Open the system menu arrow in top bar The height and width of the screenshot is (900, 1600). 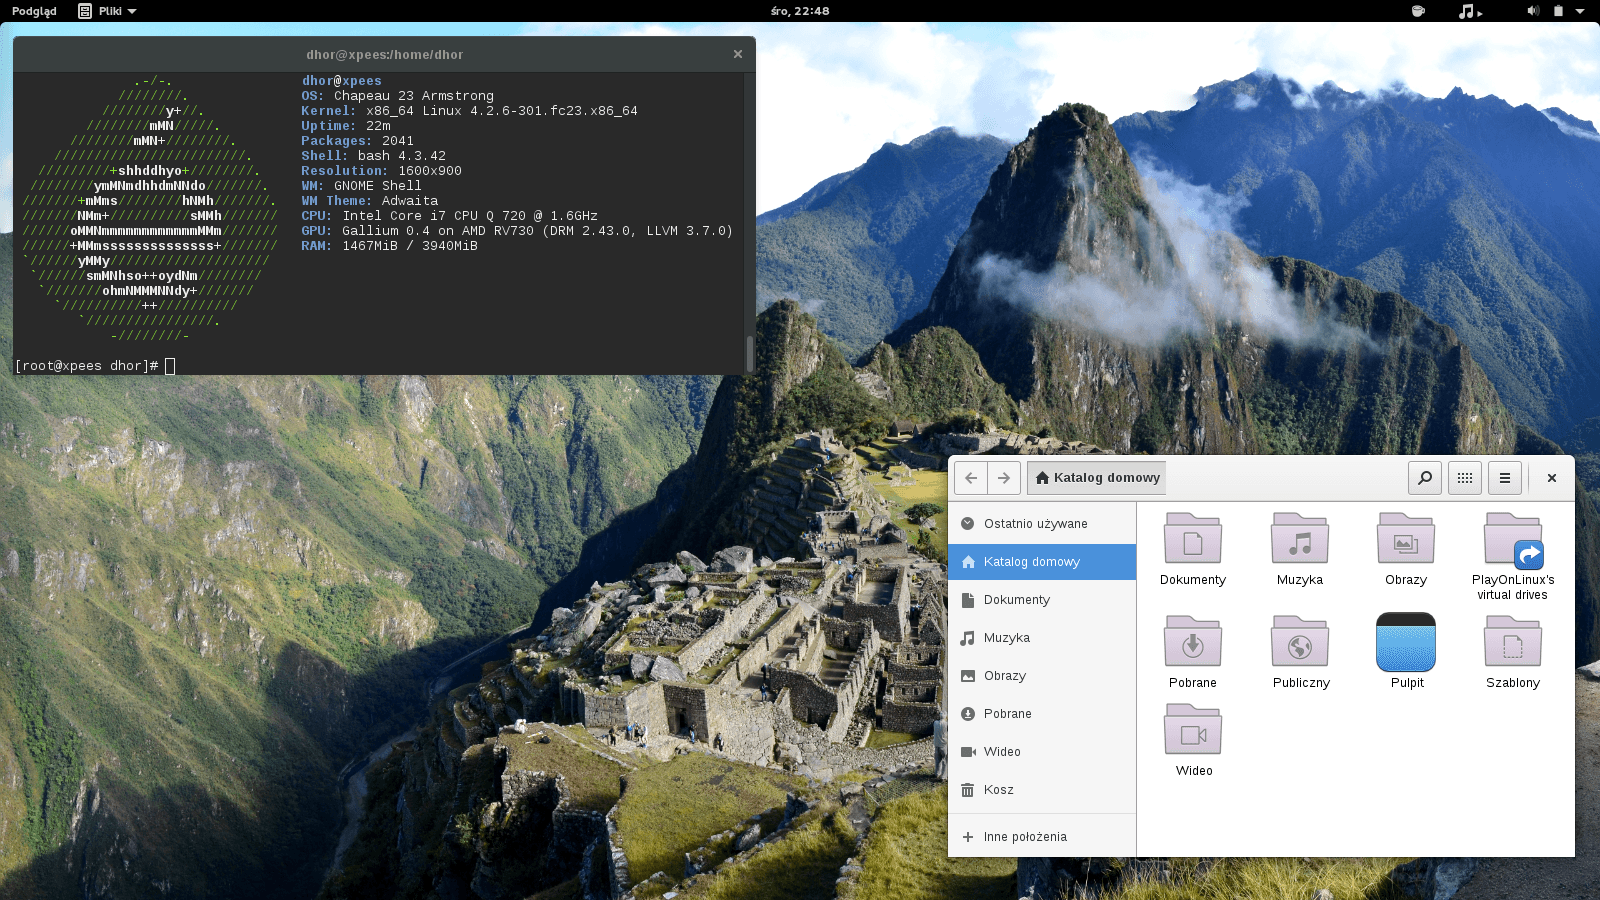[1580, 11]
